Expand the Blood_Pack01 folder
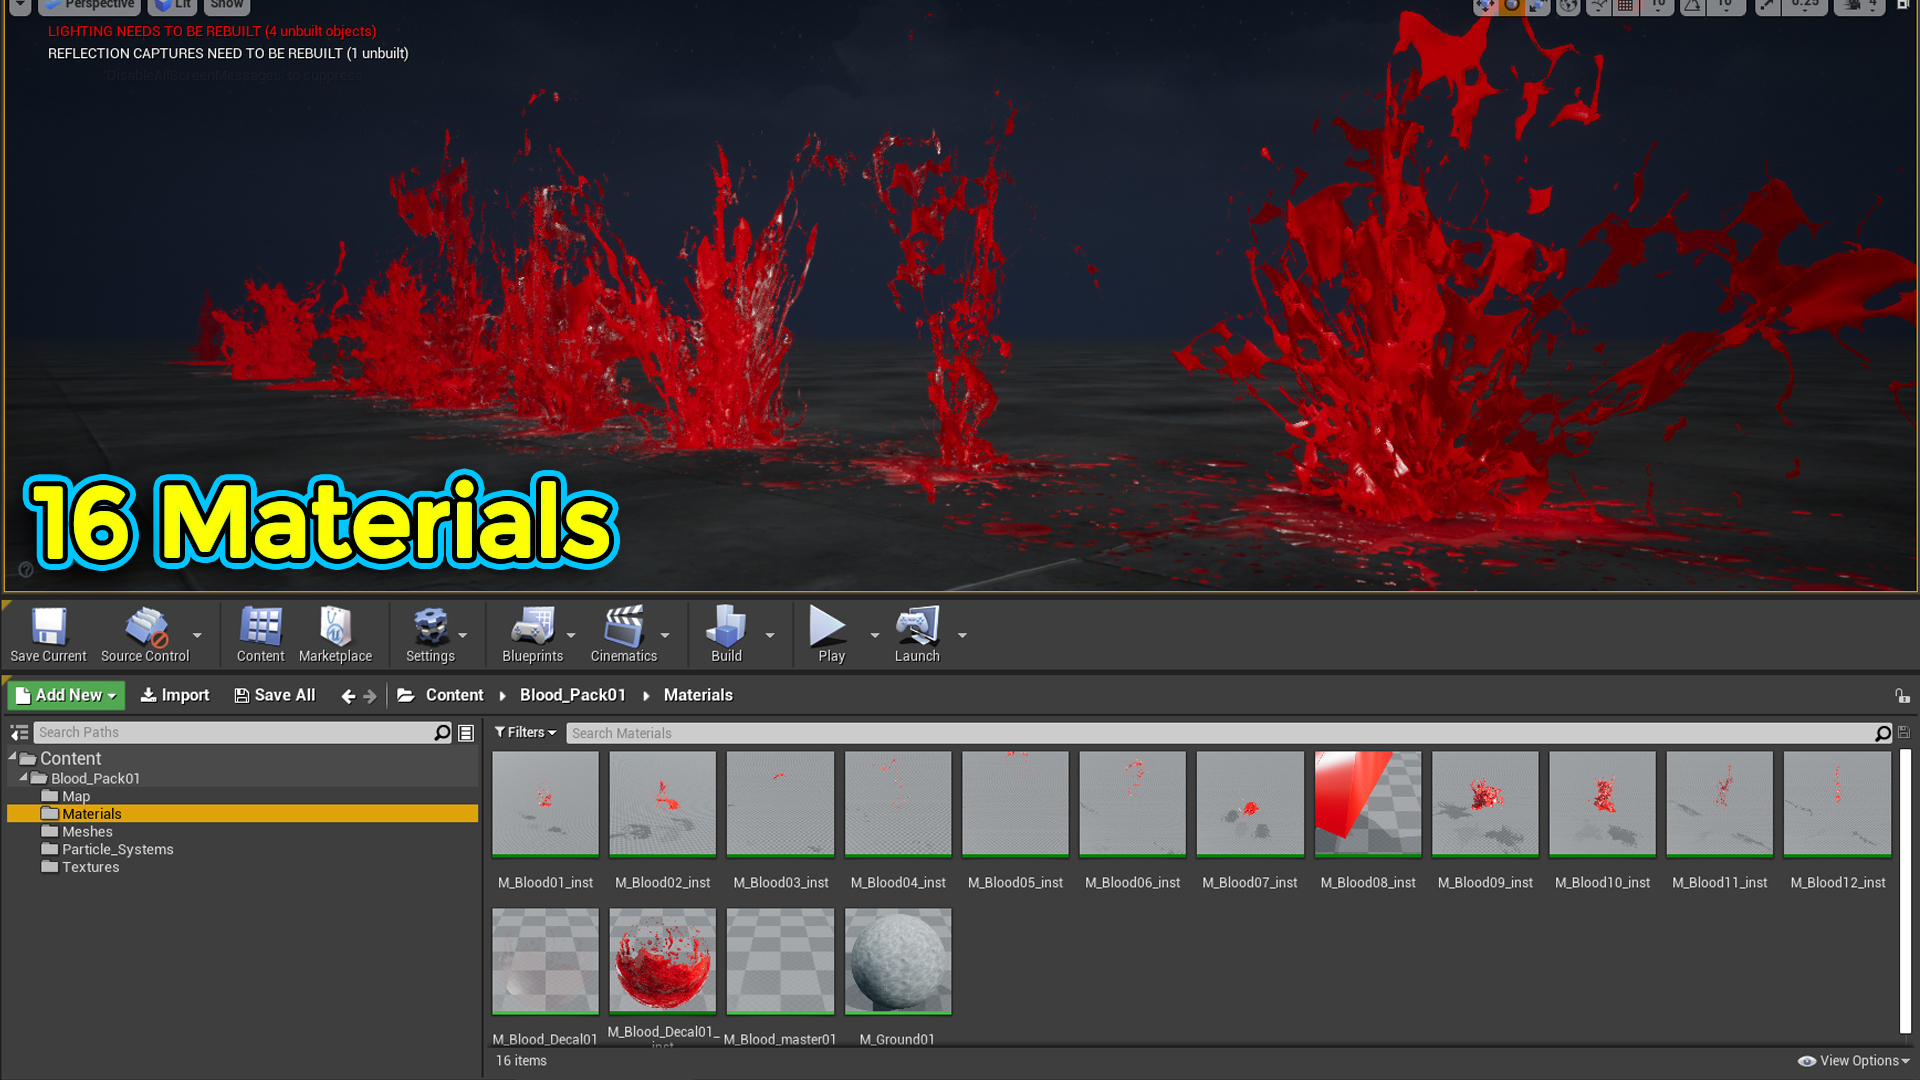This screenshot has width=1920, height=1080. tap(26, 777)
